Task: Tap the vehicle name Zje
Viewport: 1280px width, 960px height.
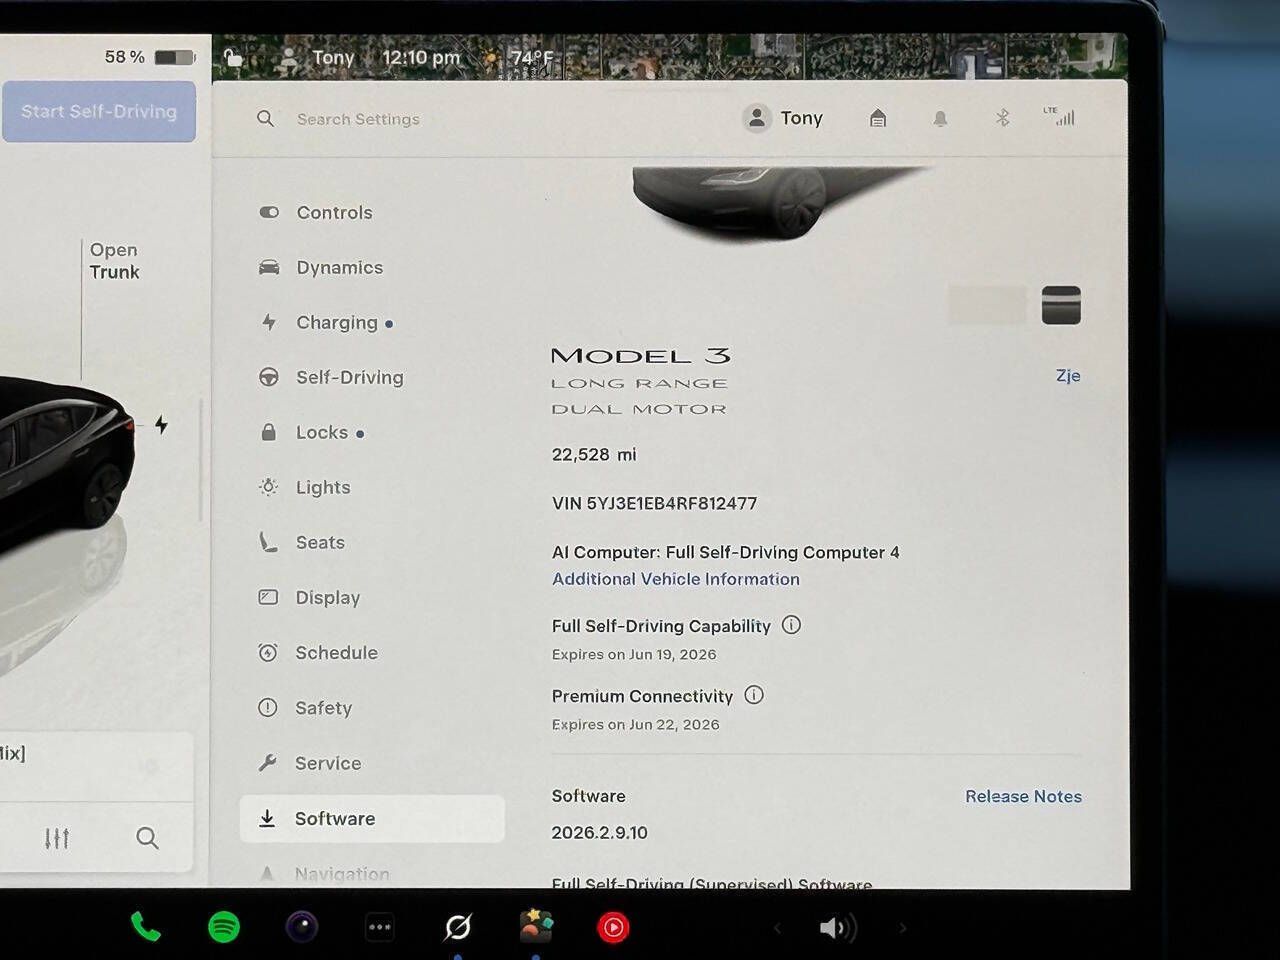Action: point(1068,376)
